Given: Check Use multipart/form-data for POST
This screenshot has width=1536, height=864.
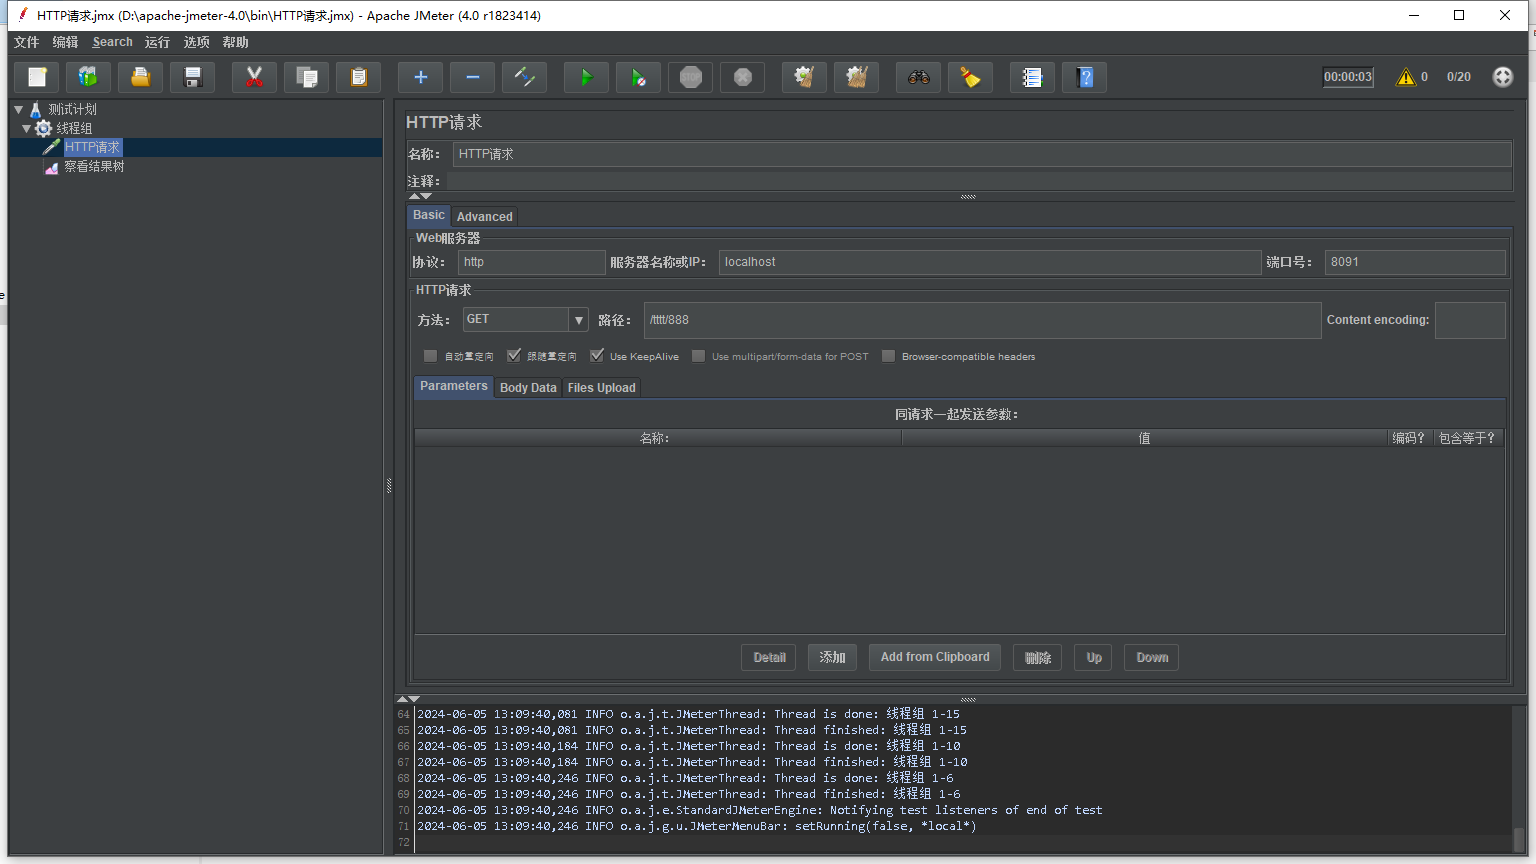Looking at the screenshot, I should [698, 356].
